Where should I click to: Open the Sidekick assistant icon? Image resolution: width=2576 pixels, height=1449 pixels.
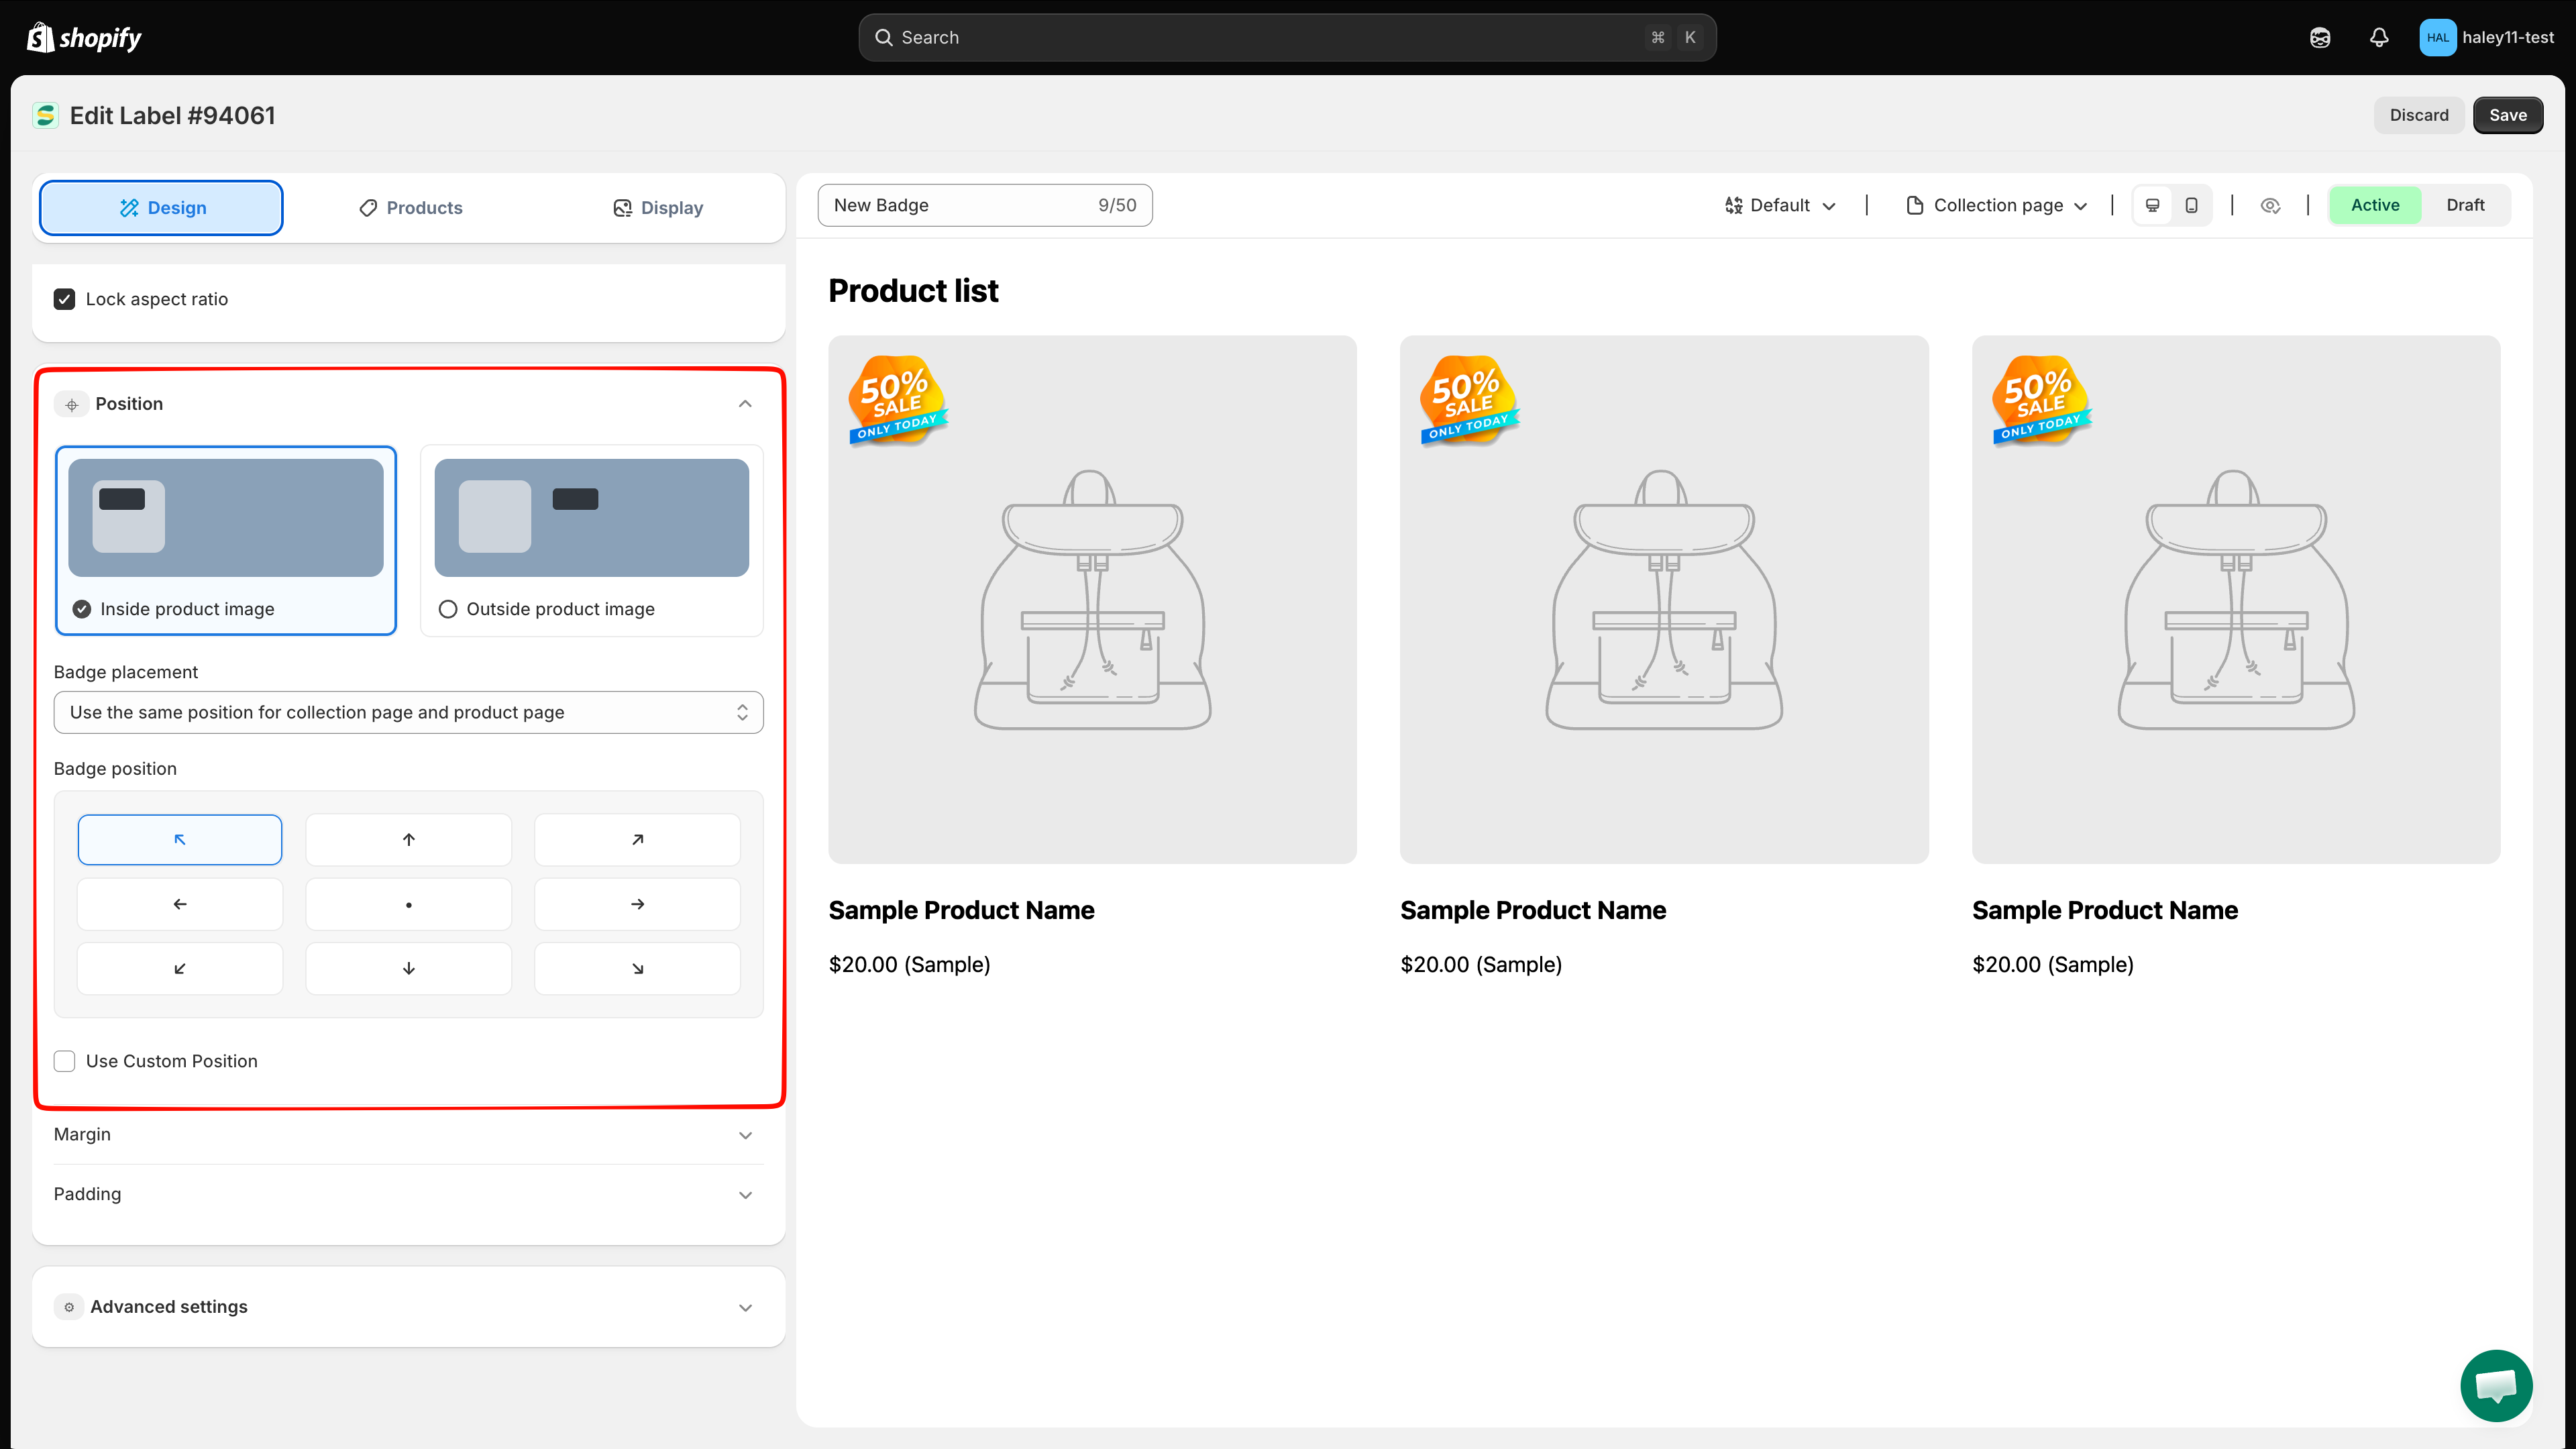tap(2320, 37)
